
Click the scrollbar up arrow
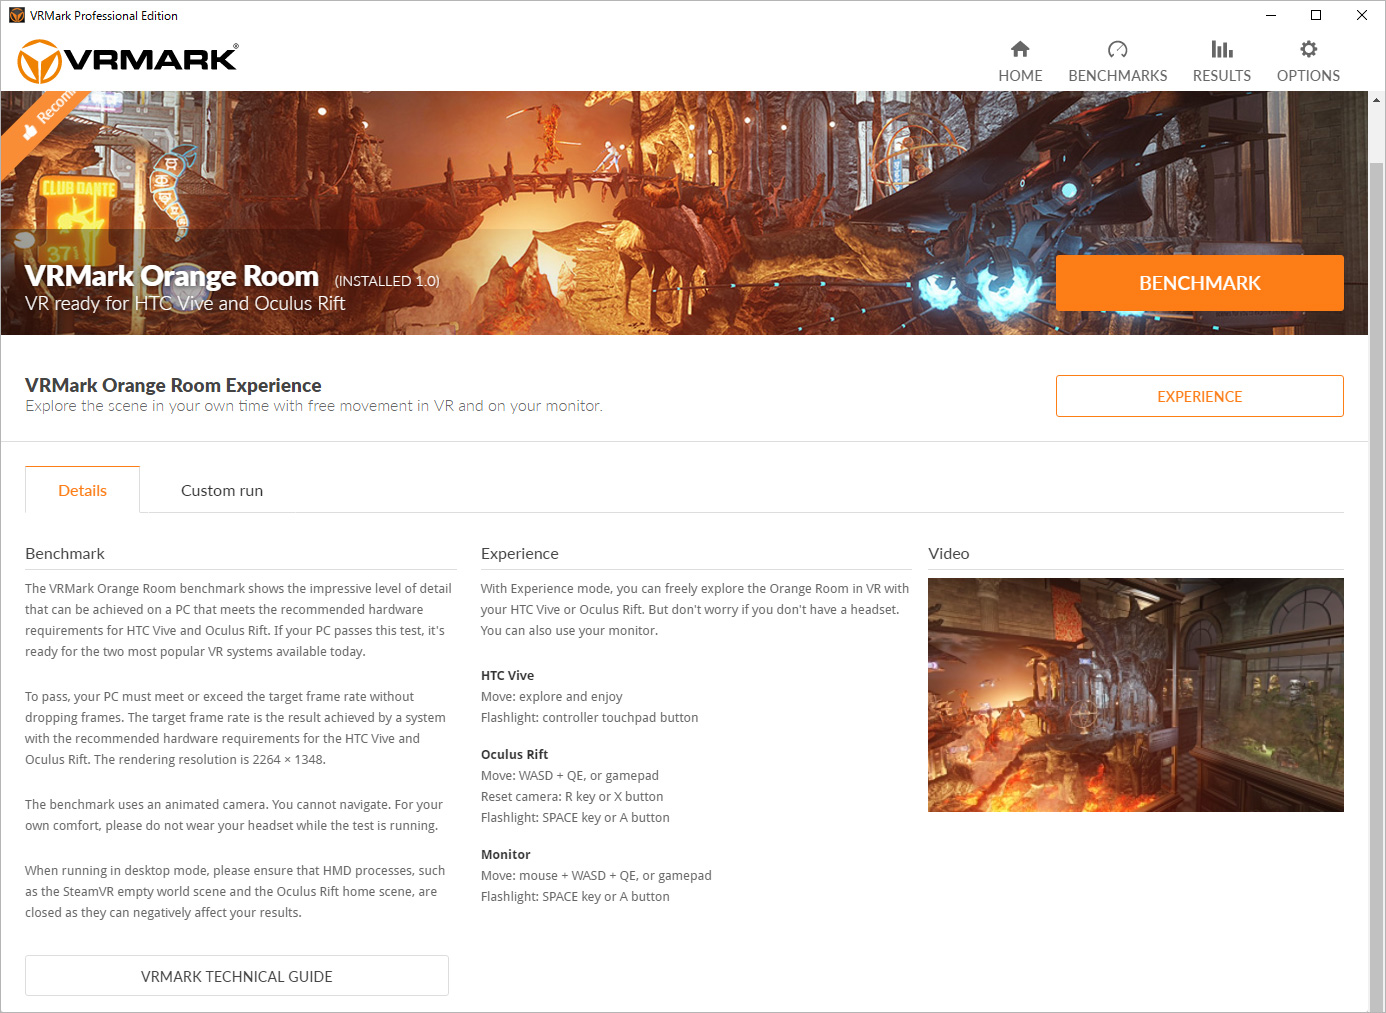[x=1377, y=100]
